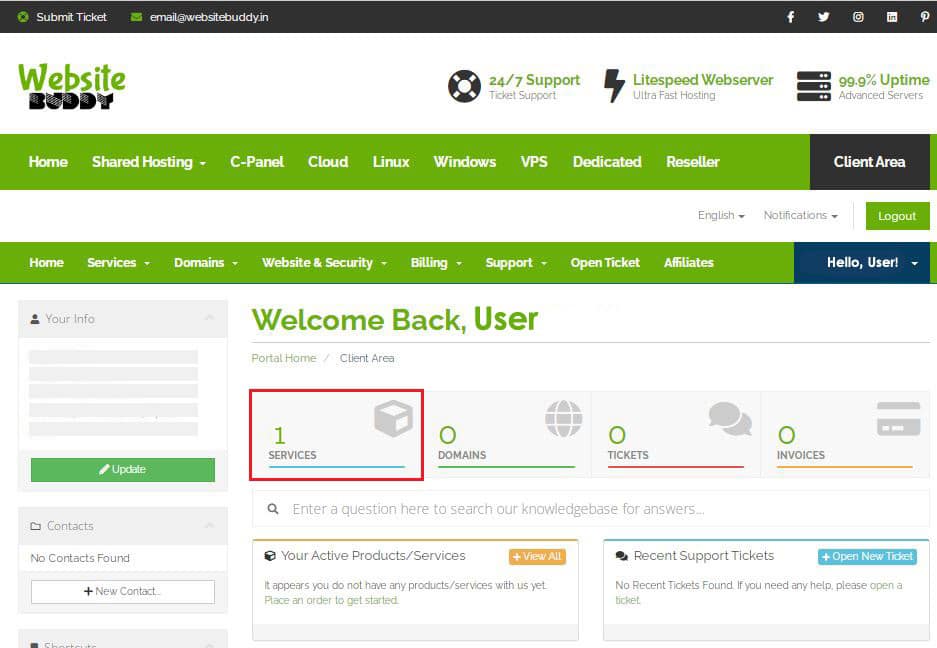
Task: Collapse the Contacts panel chevron
Action: coord(209,525)
